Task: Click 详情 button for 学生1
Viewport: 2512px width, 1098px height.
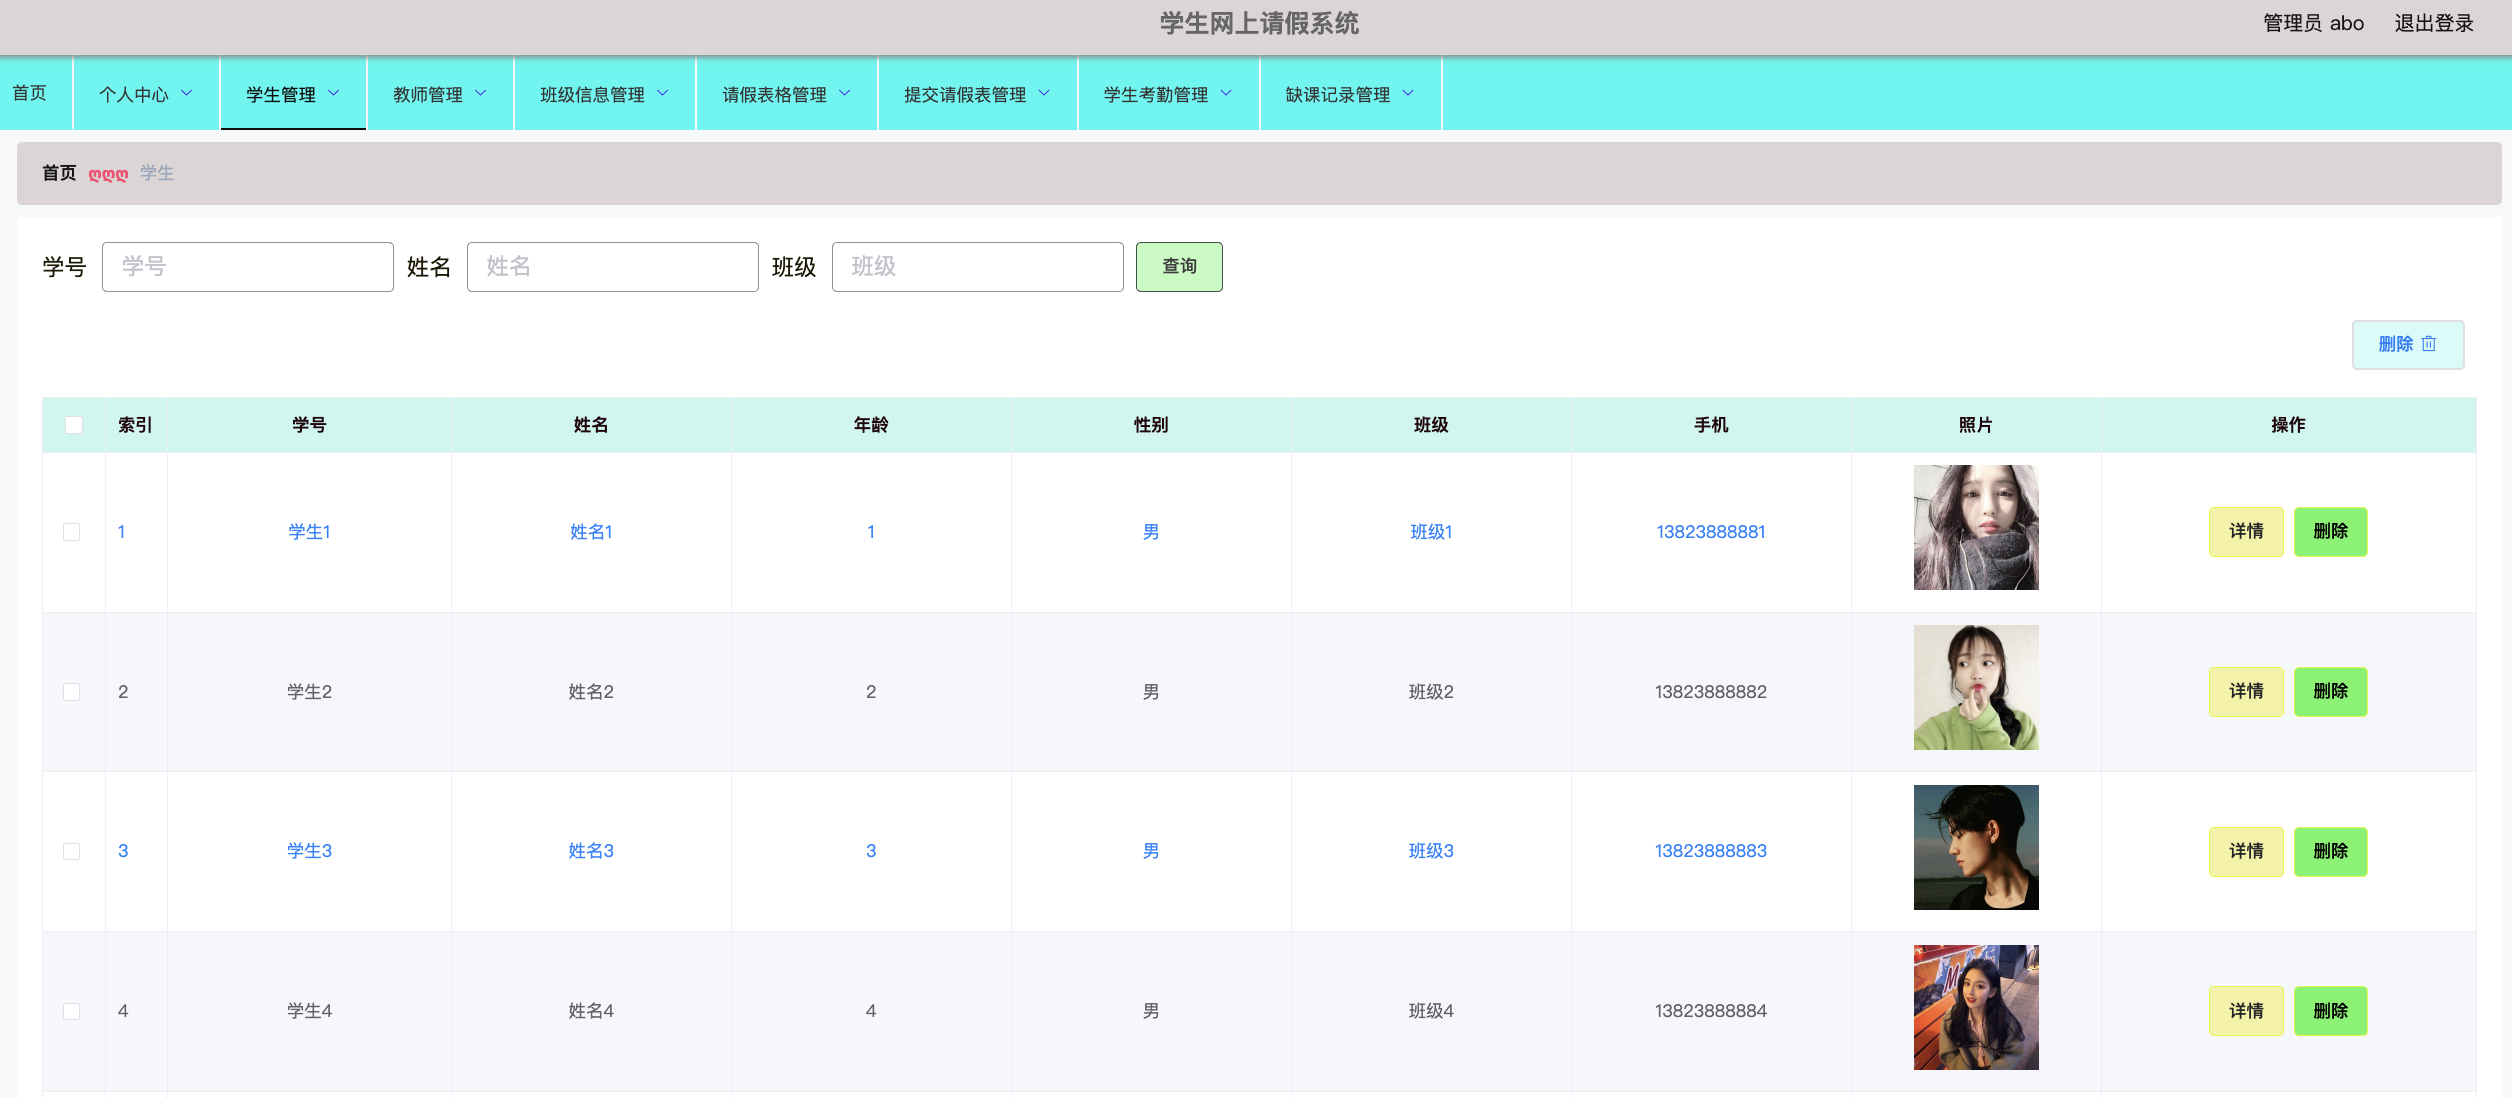Action: coord(2246,531)
